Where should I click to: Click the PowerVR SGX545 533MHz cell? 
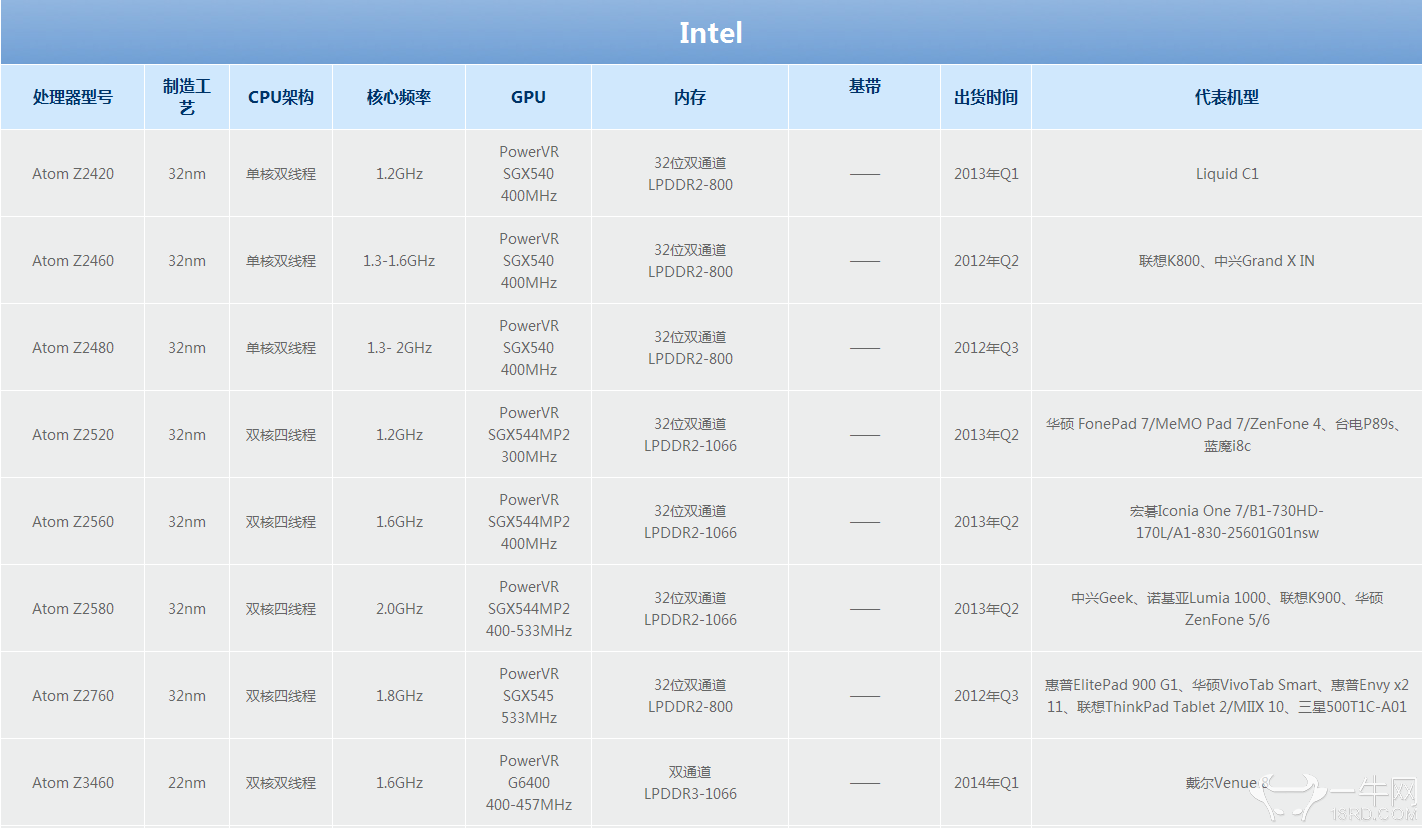[x=528, y=696]
